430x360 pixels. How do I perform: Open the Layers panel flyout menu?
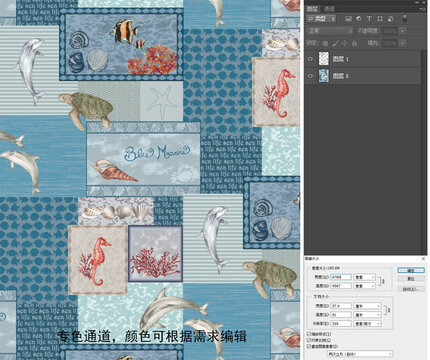[423, 9]
